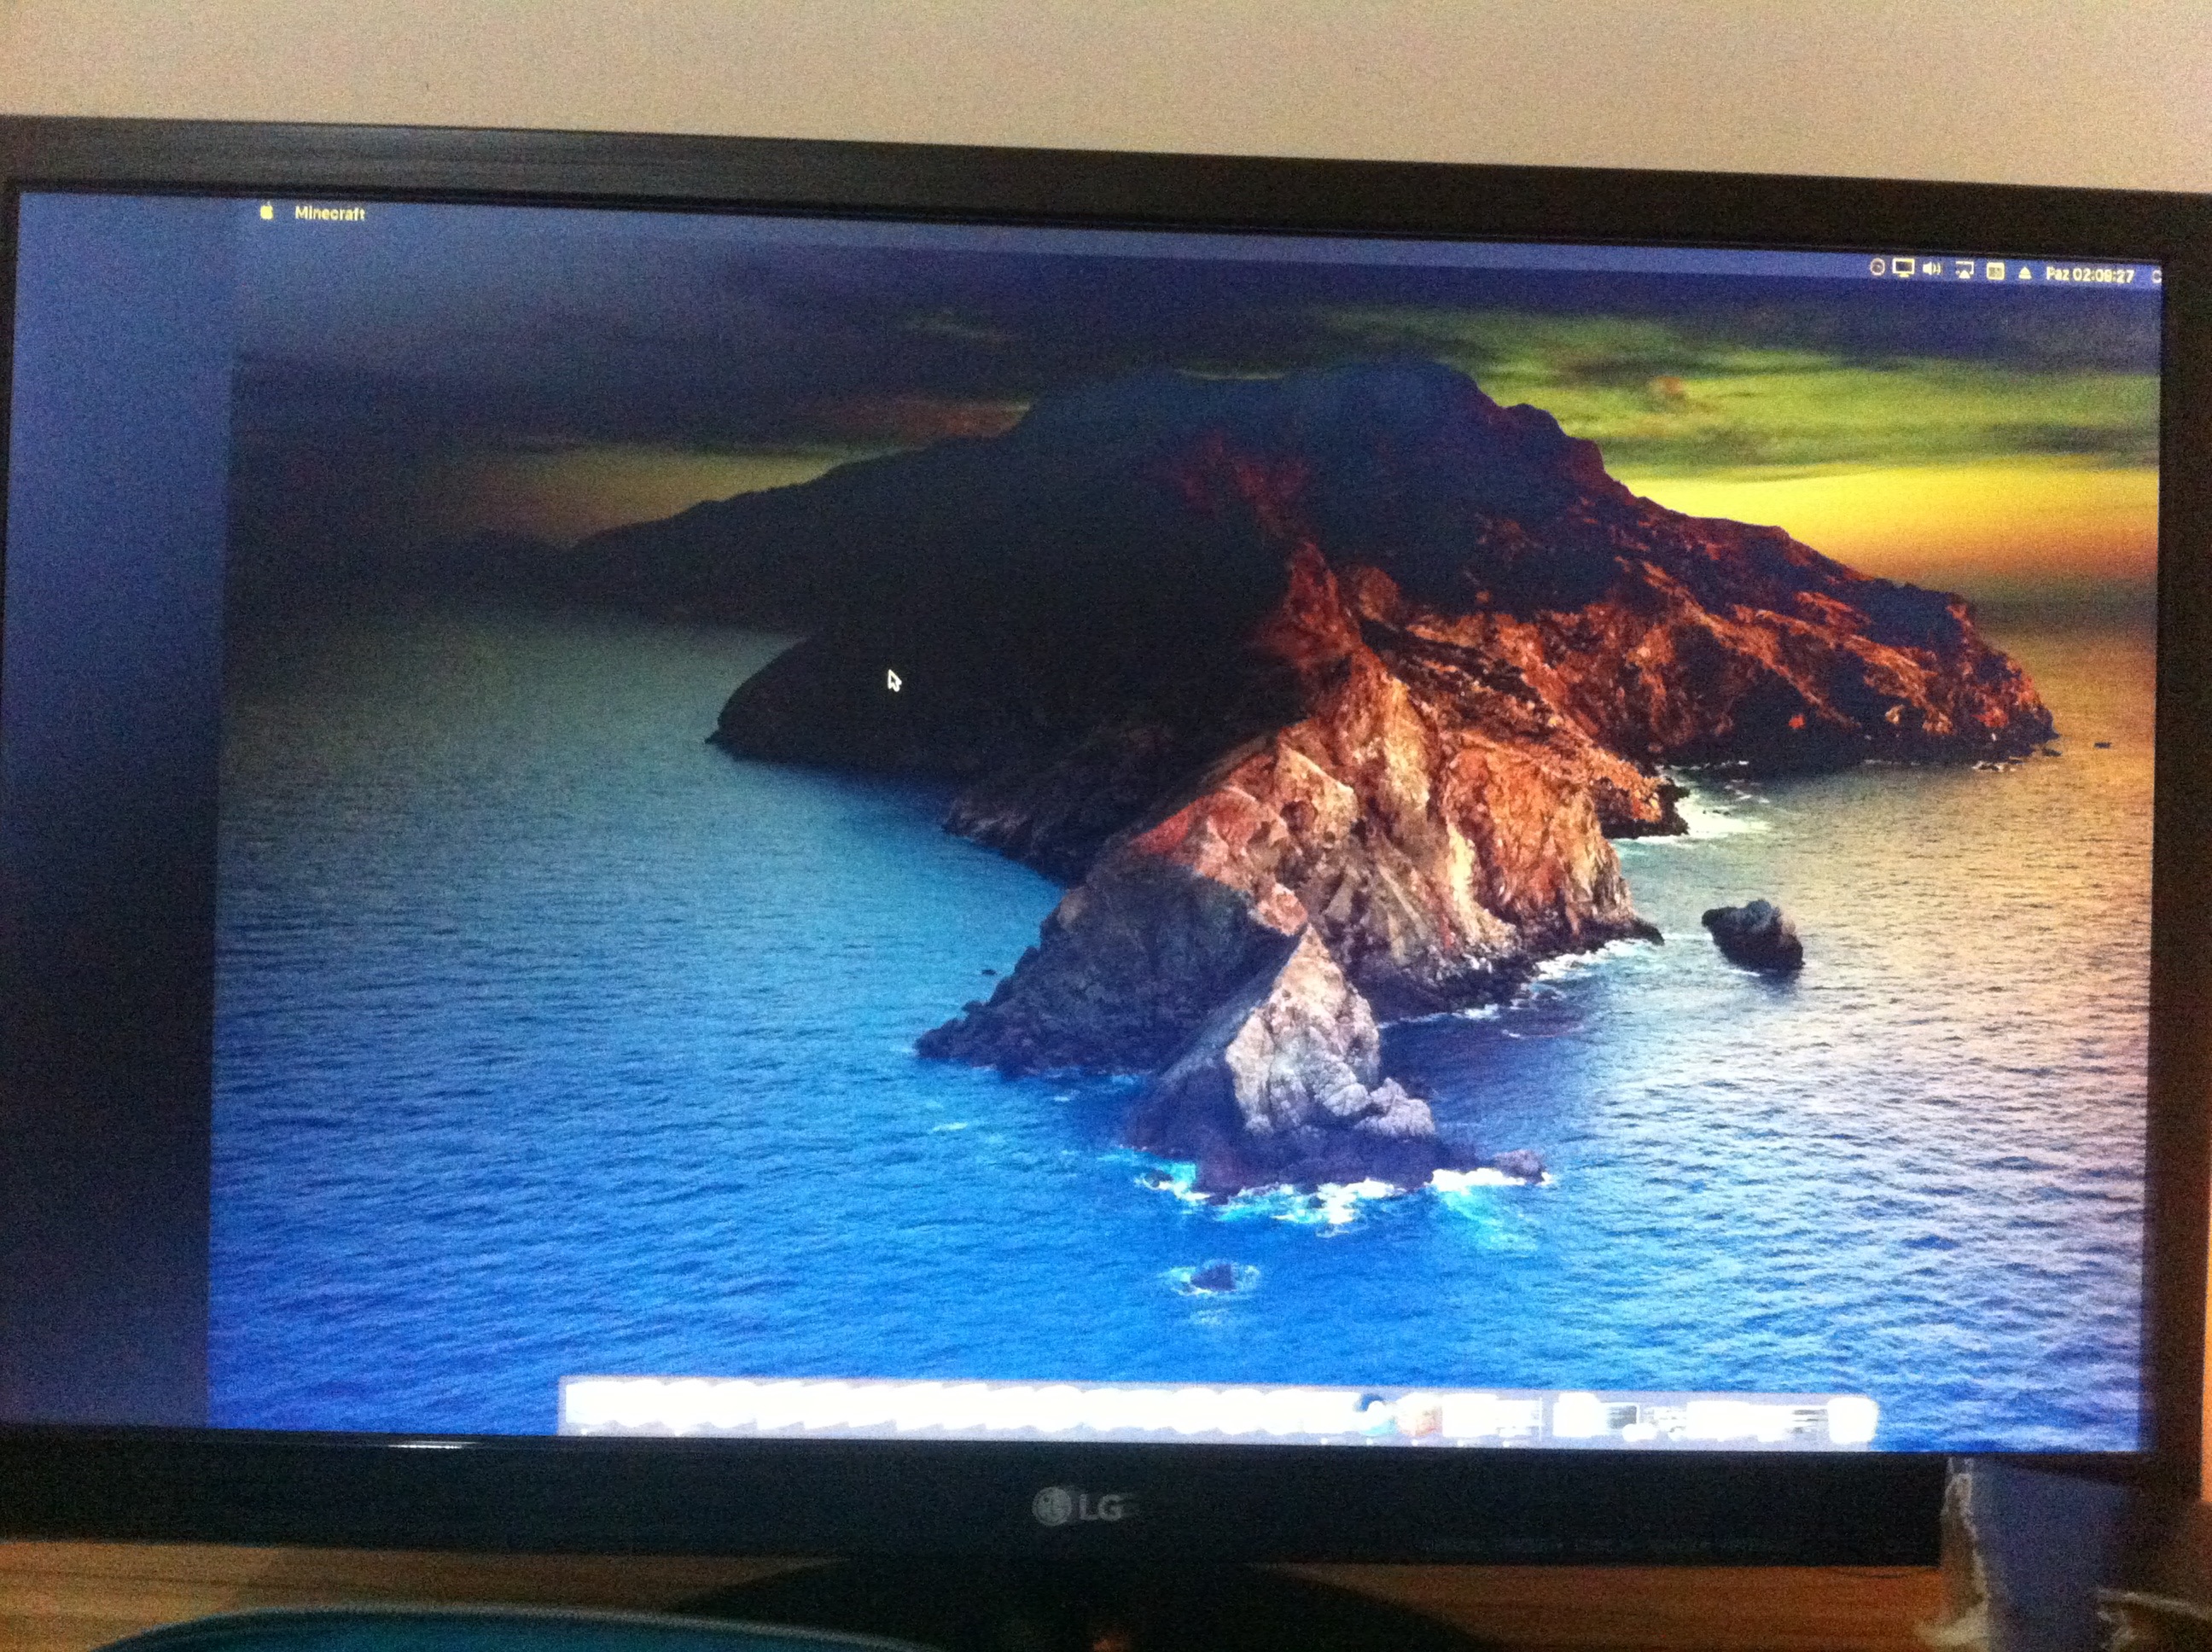Open Trash at right end of Dock

click(x=1851, y=1421)
